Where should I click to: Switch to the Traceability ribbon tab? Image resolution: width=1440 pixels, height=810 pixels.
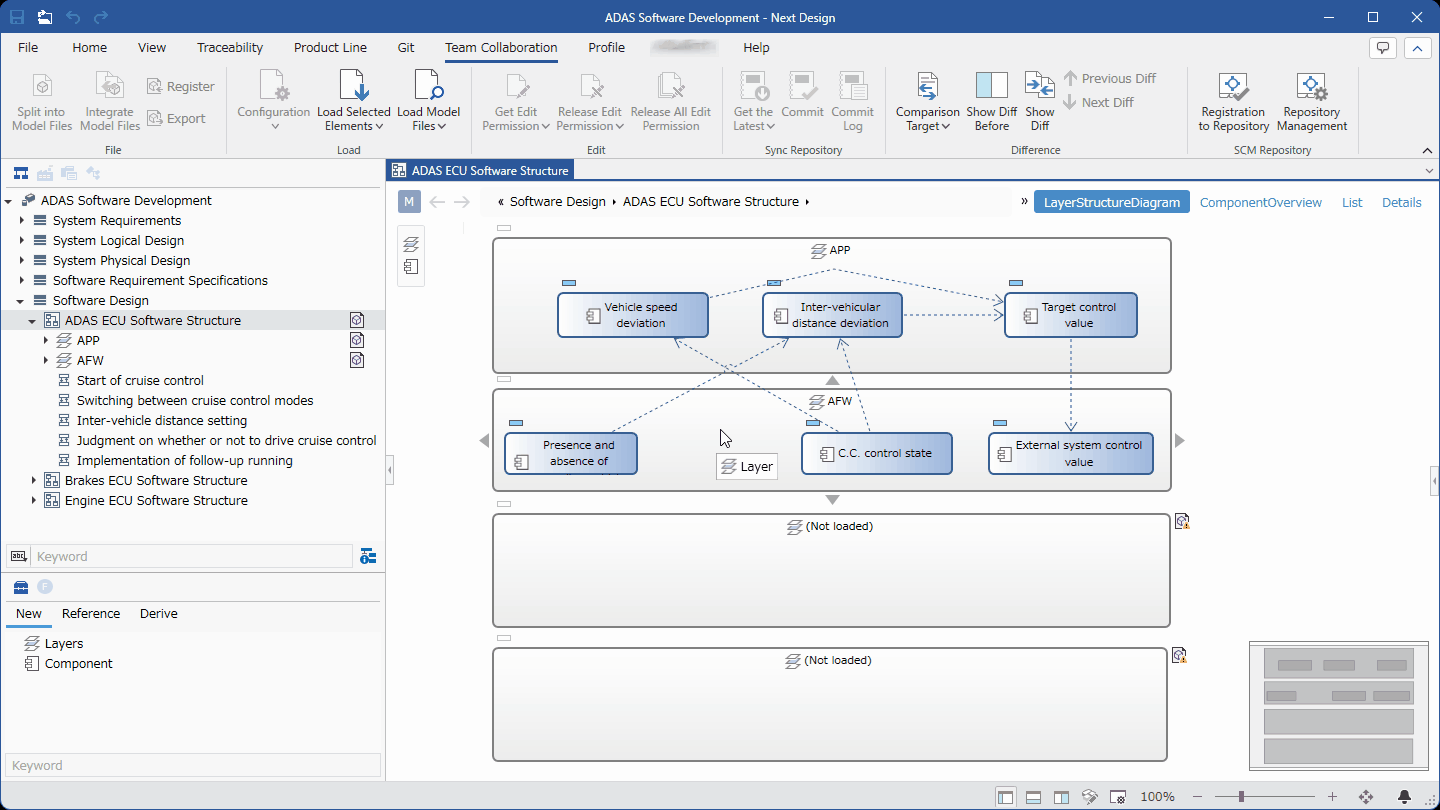tap(230, 47)
